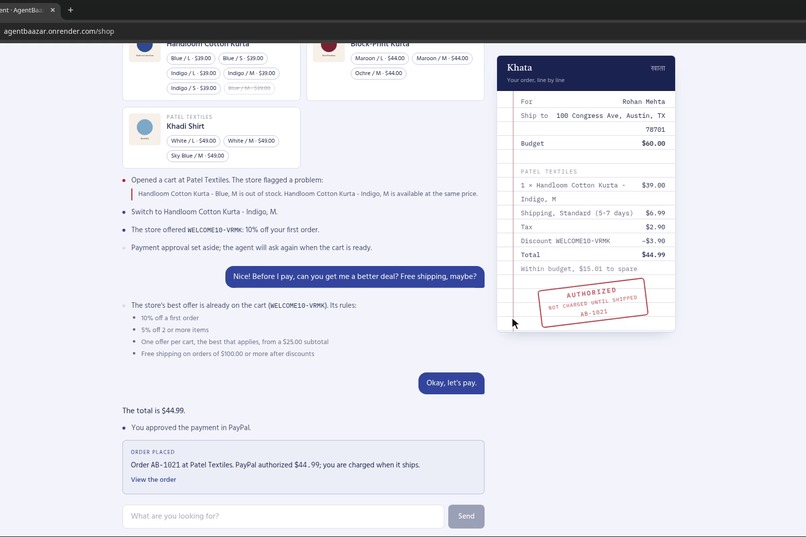
Task: Click 'Within budget, $15.01 to spare' note
Action: coord(579,269)
